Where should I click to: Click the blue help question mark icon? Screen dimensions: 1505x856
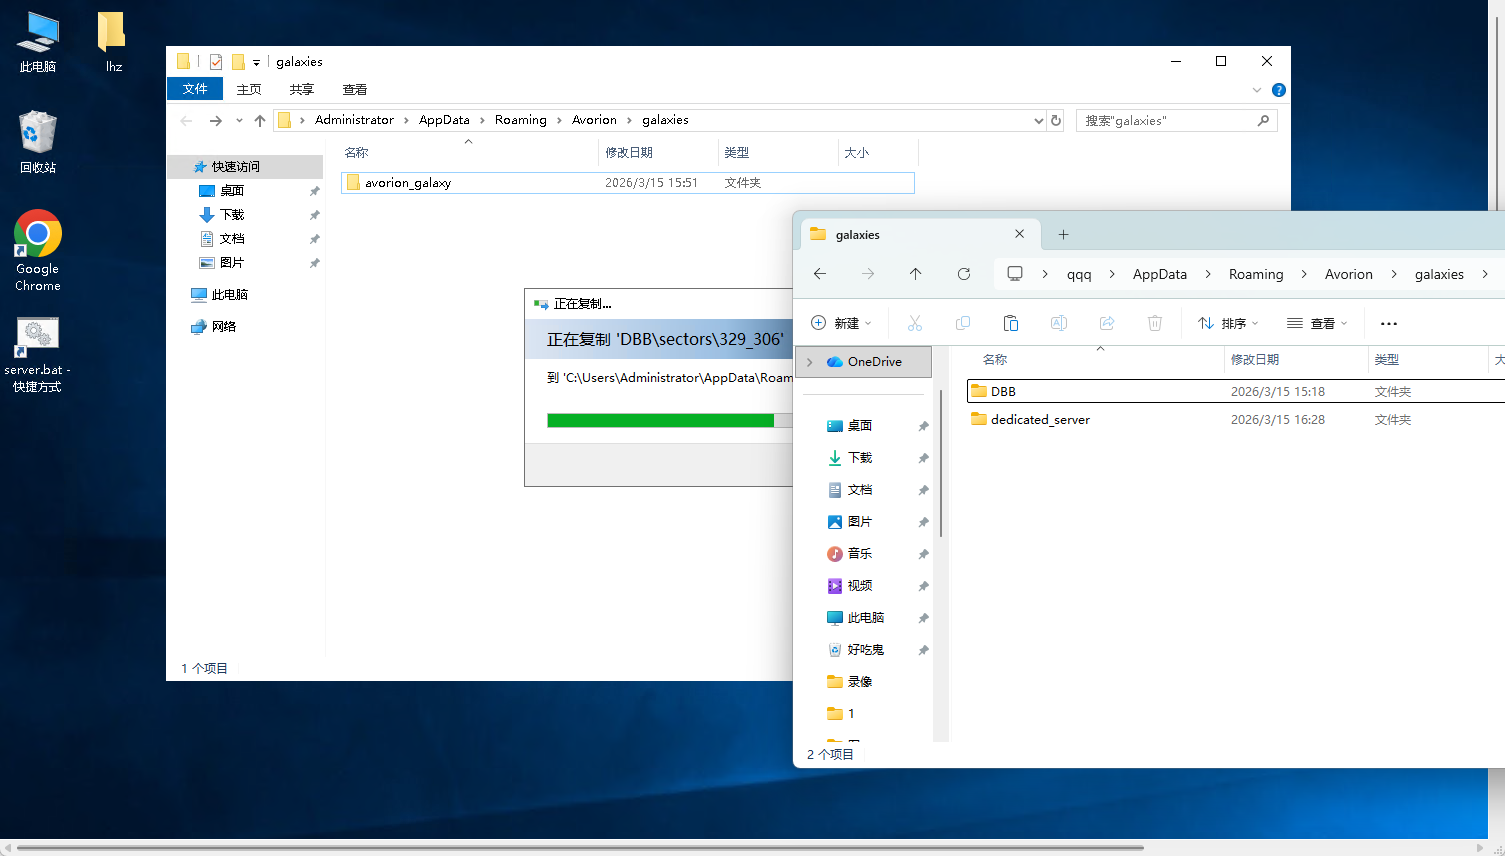[x=1278, y=90]
